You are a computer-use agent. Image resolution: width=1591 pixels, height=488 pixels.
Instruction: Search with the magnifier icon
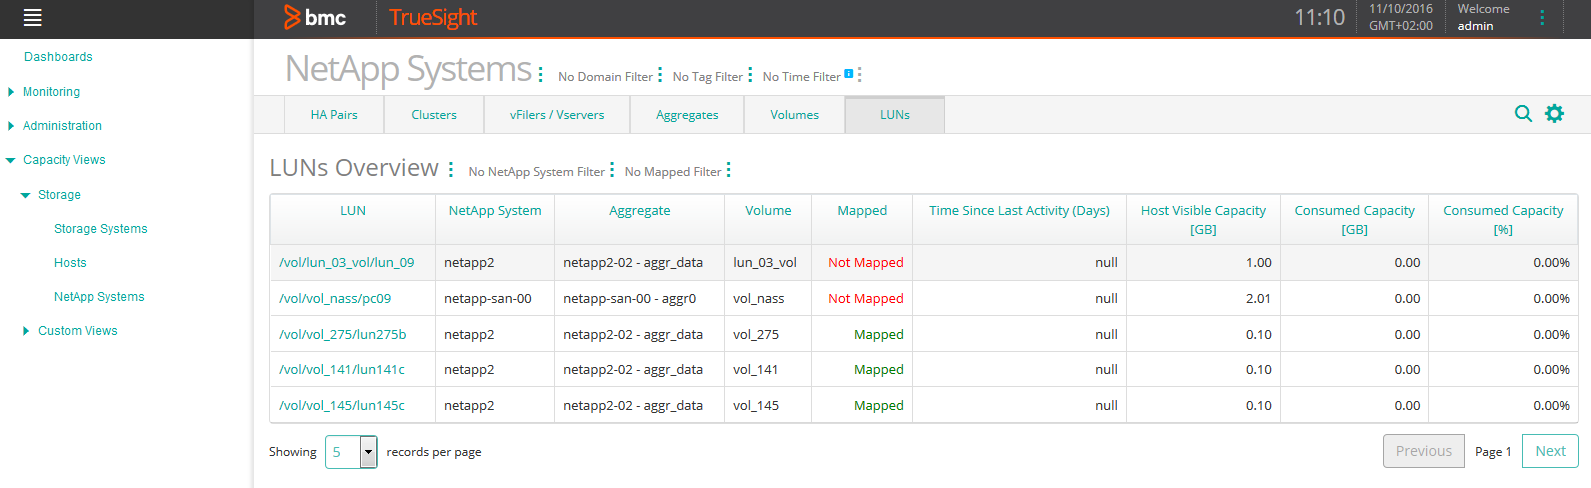1523,114
